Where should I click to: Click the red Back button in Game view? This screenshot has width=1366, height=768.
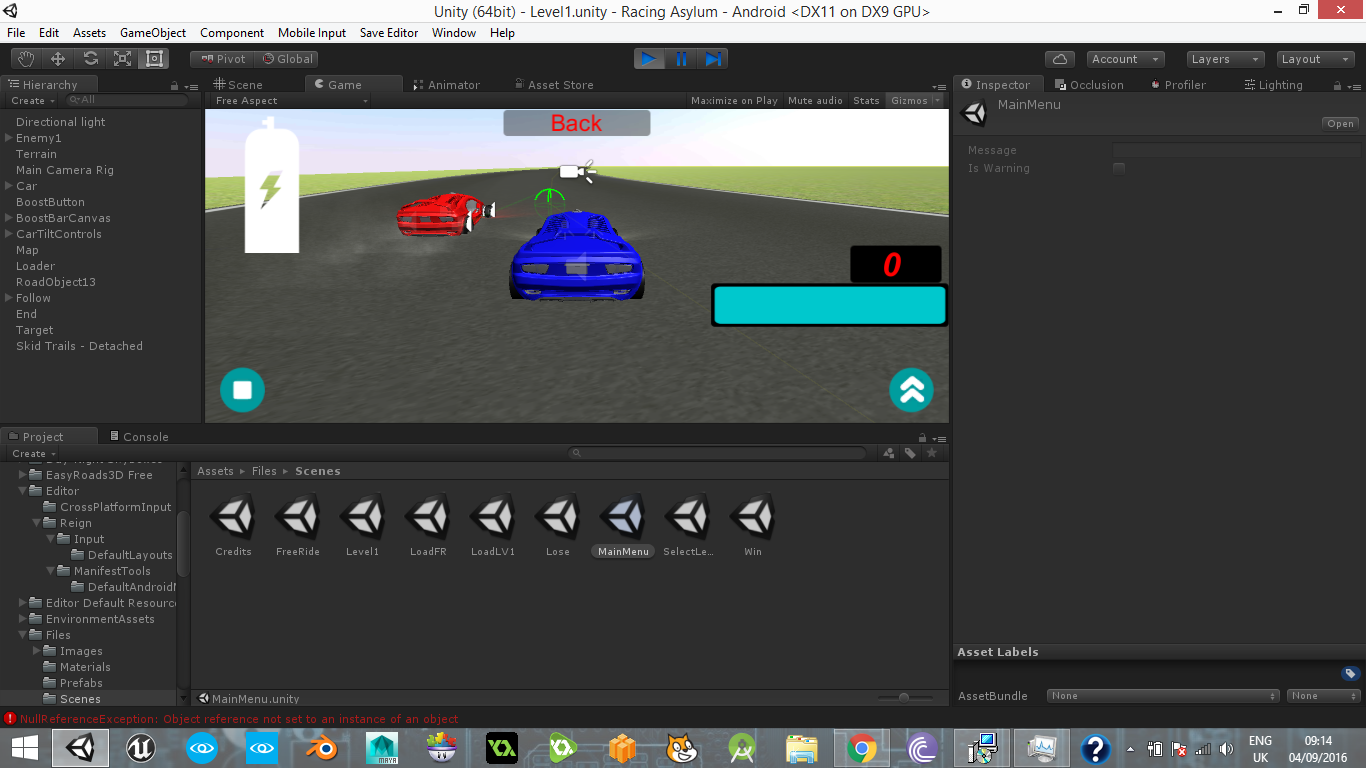coord(577,123)
